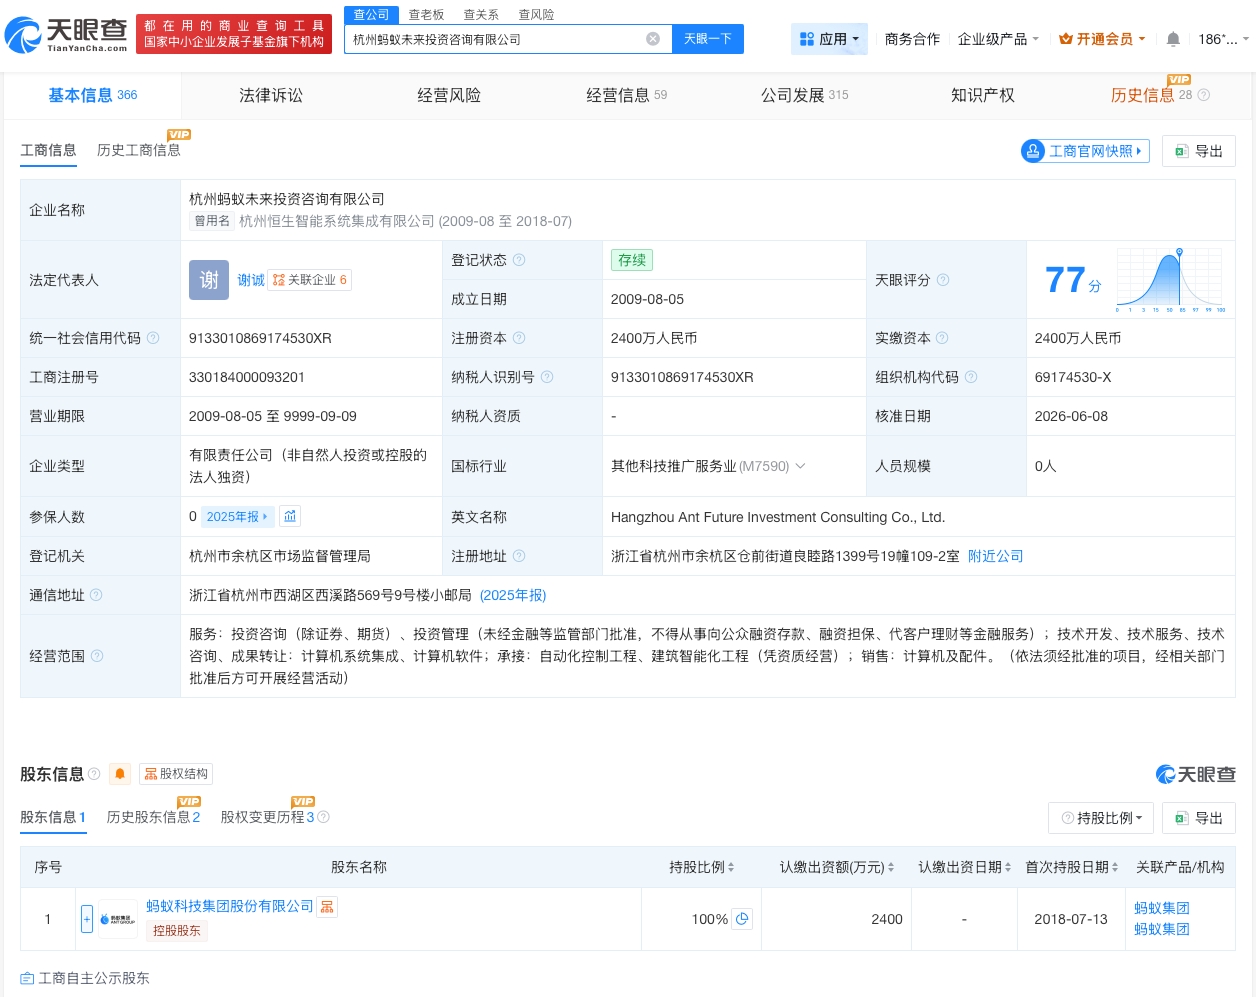Open the 2025年报 insured count report
This screenshot has height=997, width=1256.
[x=237, y=516]
